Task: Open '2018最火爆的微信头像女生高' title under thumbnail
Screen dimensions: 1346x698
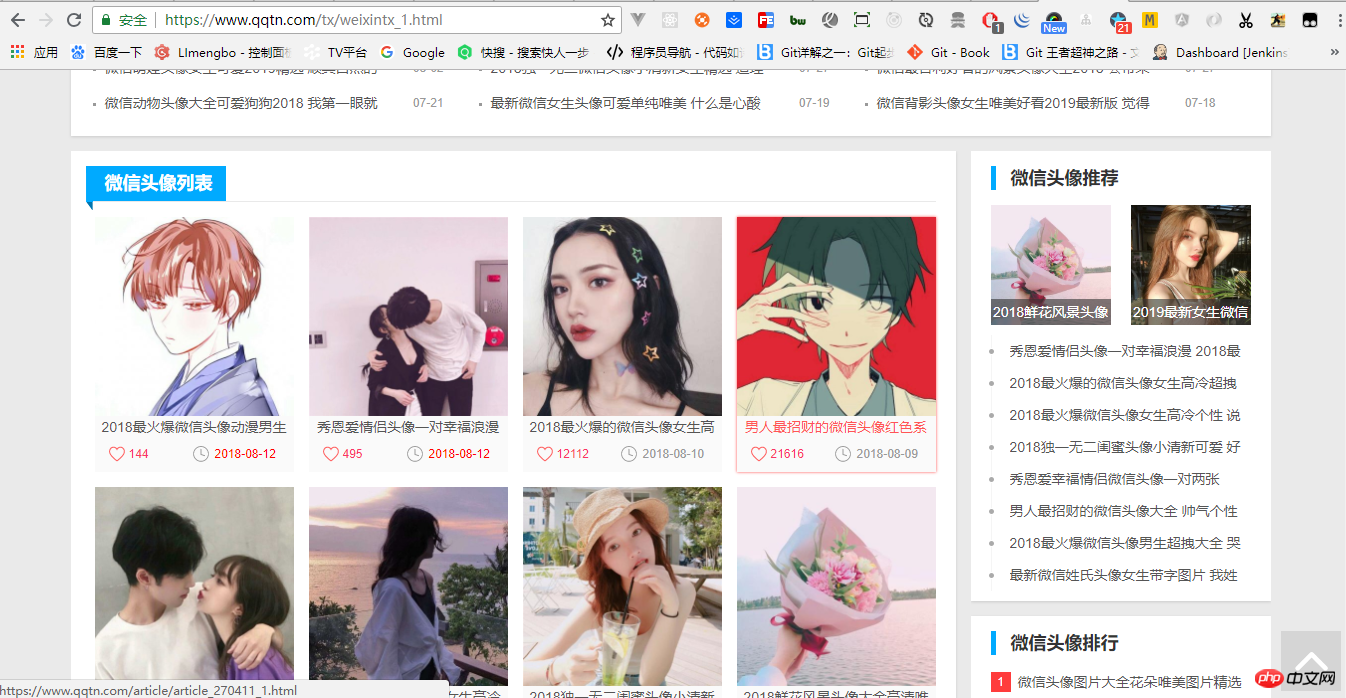Action: coord(622,427)
